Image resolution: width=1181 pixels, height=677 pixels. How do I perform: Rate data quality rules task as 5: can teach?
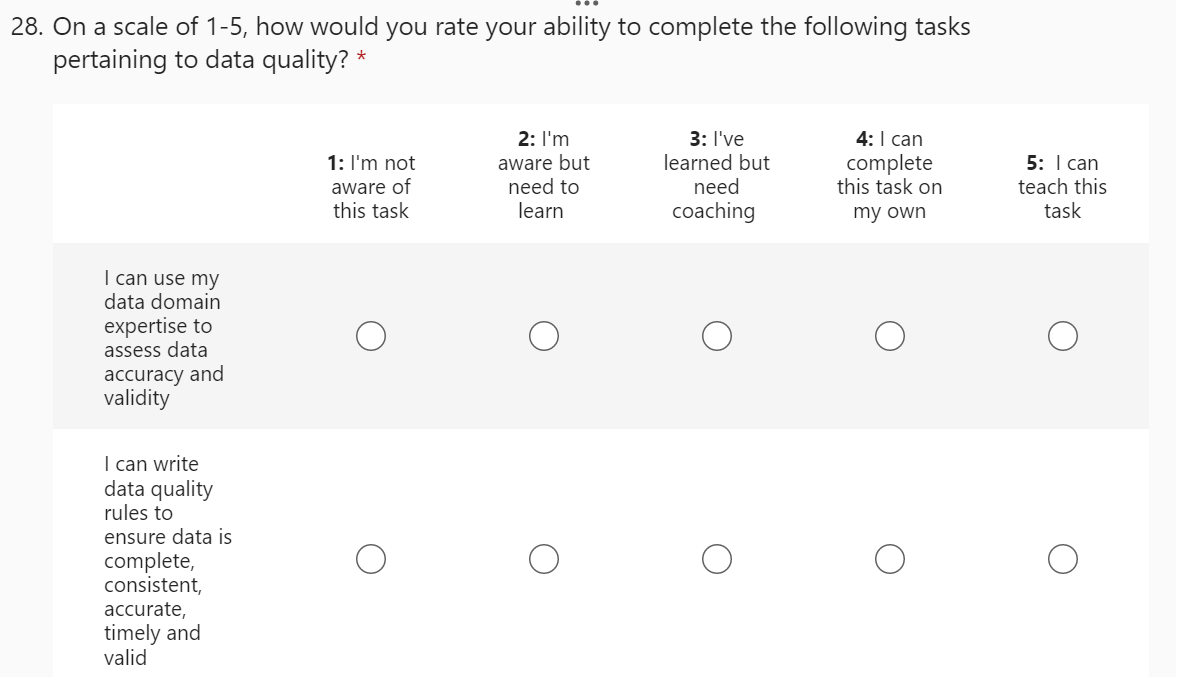coord(1063,560)
